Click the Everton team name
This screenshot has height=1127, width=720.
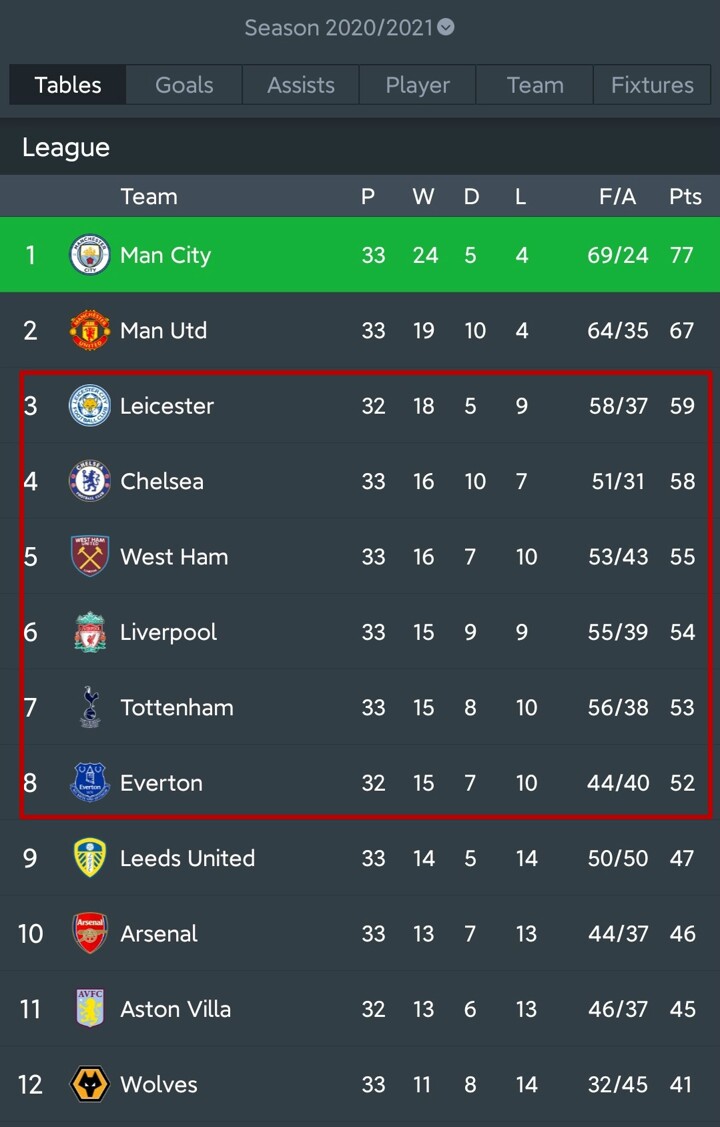click(x=161, y=783)
